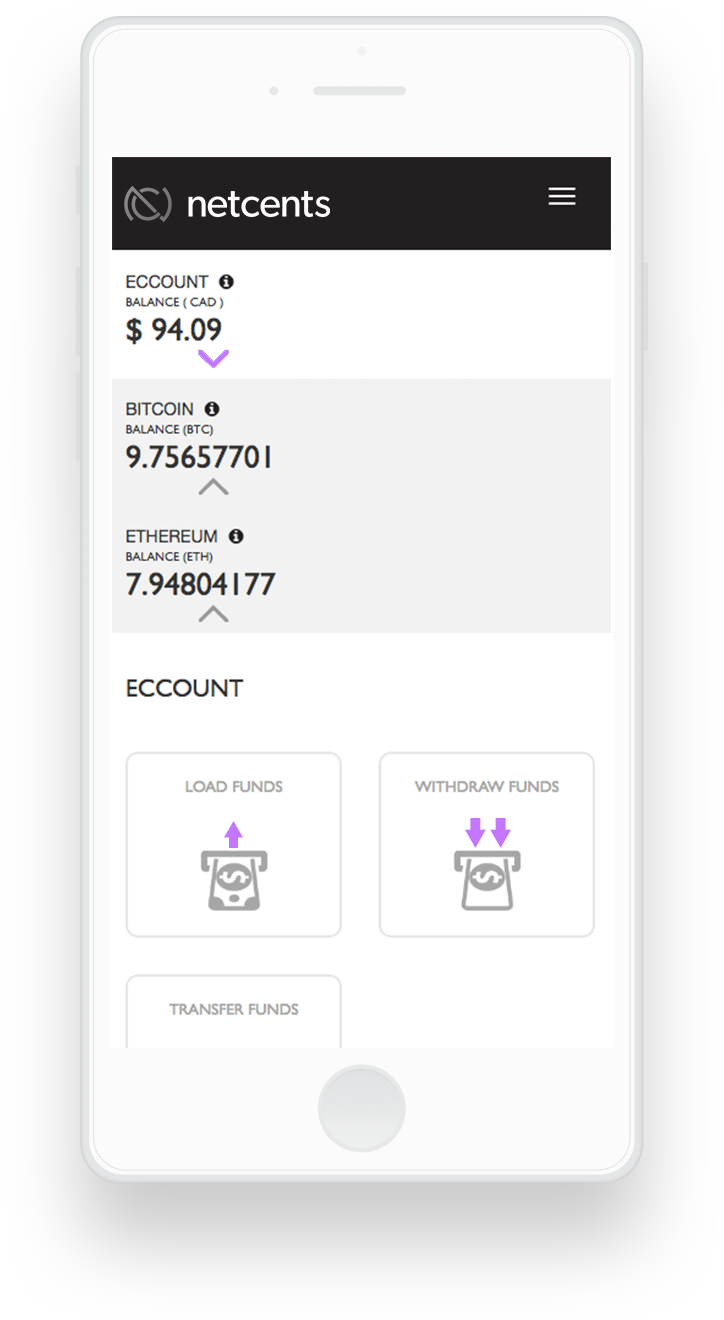Image resolution: width=724 pixels, height=1320 pixels.
Task: Select the Ethereum balance 7.94804177
Action: (x=200, y=584)
